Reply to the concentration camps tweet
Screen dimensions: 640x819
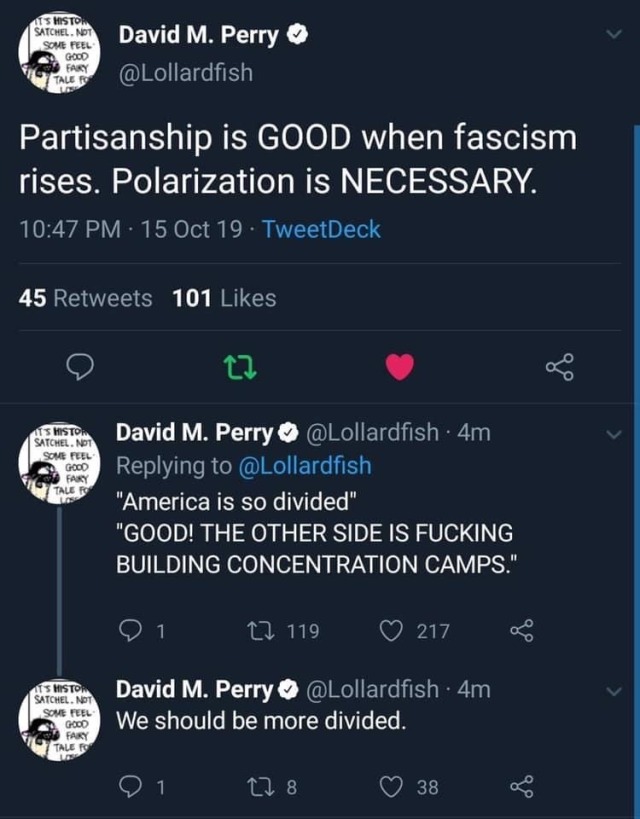(132, 631)
